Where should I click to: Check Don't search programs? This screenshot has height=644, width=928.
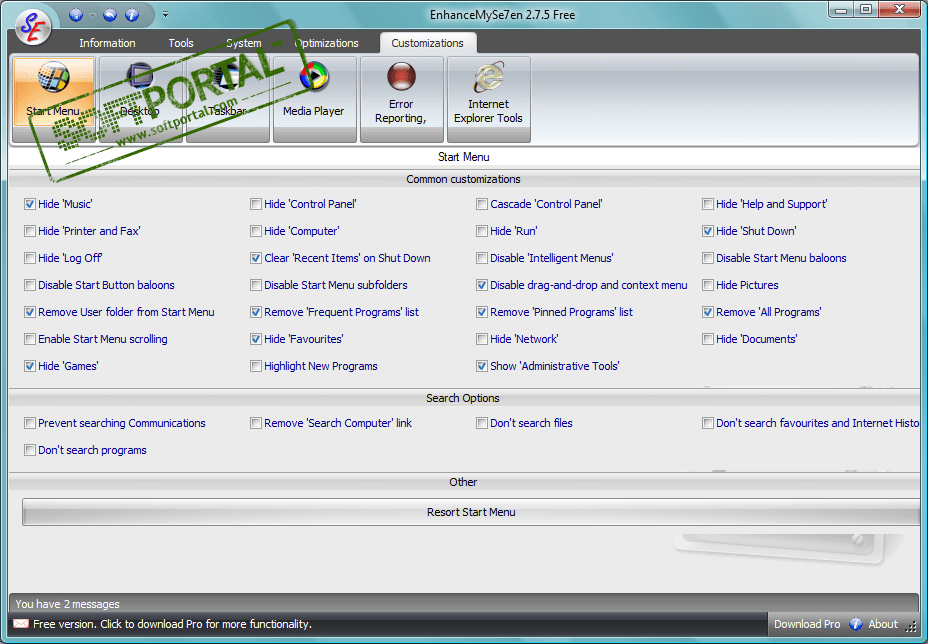pyautogui.click(x=30, y=450)
